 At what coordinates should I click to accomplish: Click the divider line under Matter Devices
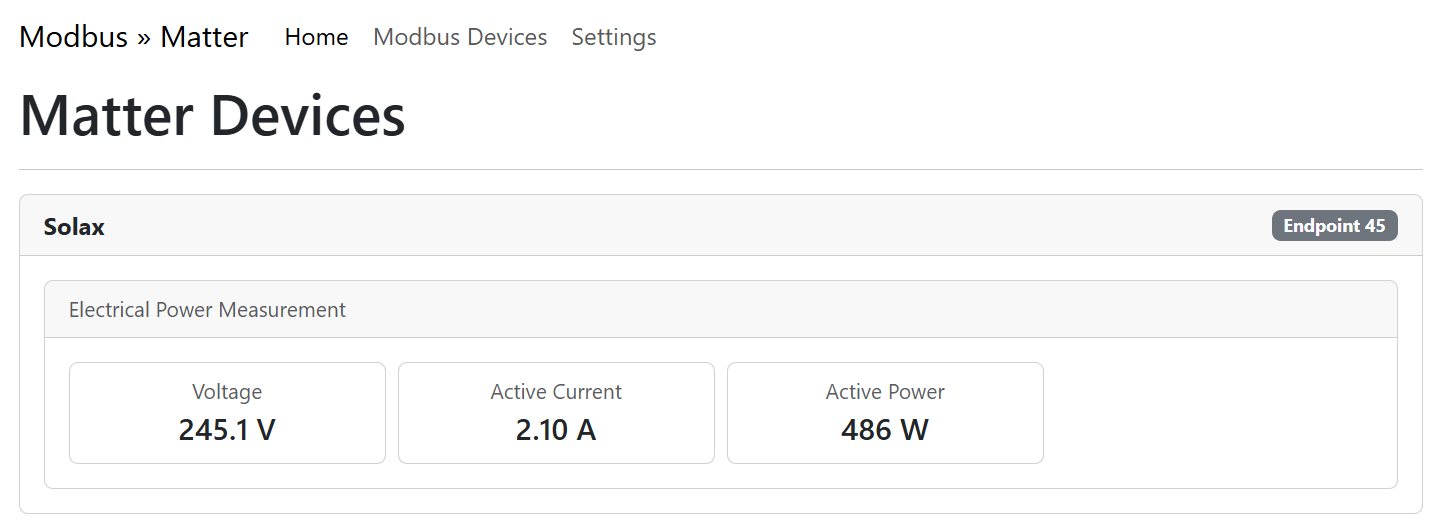point(720,170)
